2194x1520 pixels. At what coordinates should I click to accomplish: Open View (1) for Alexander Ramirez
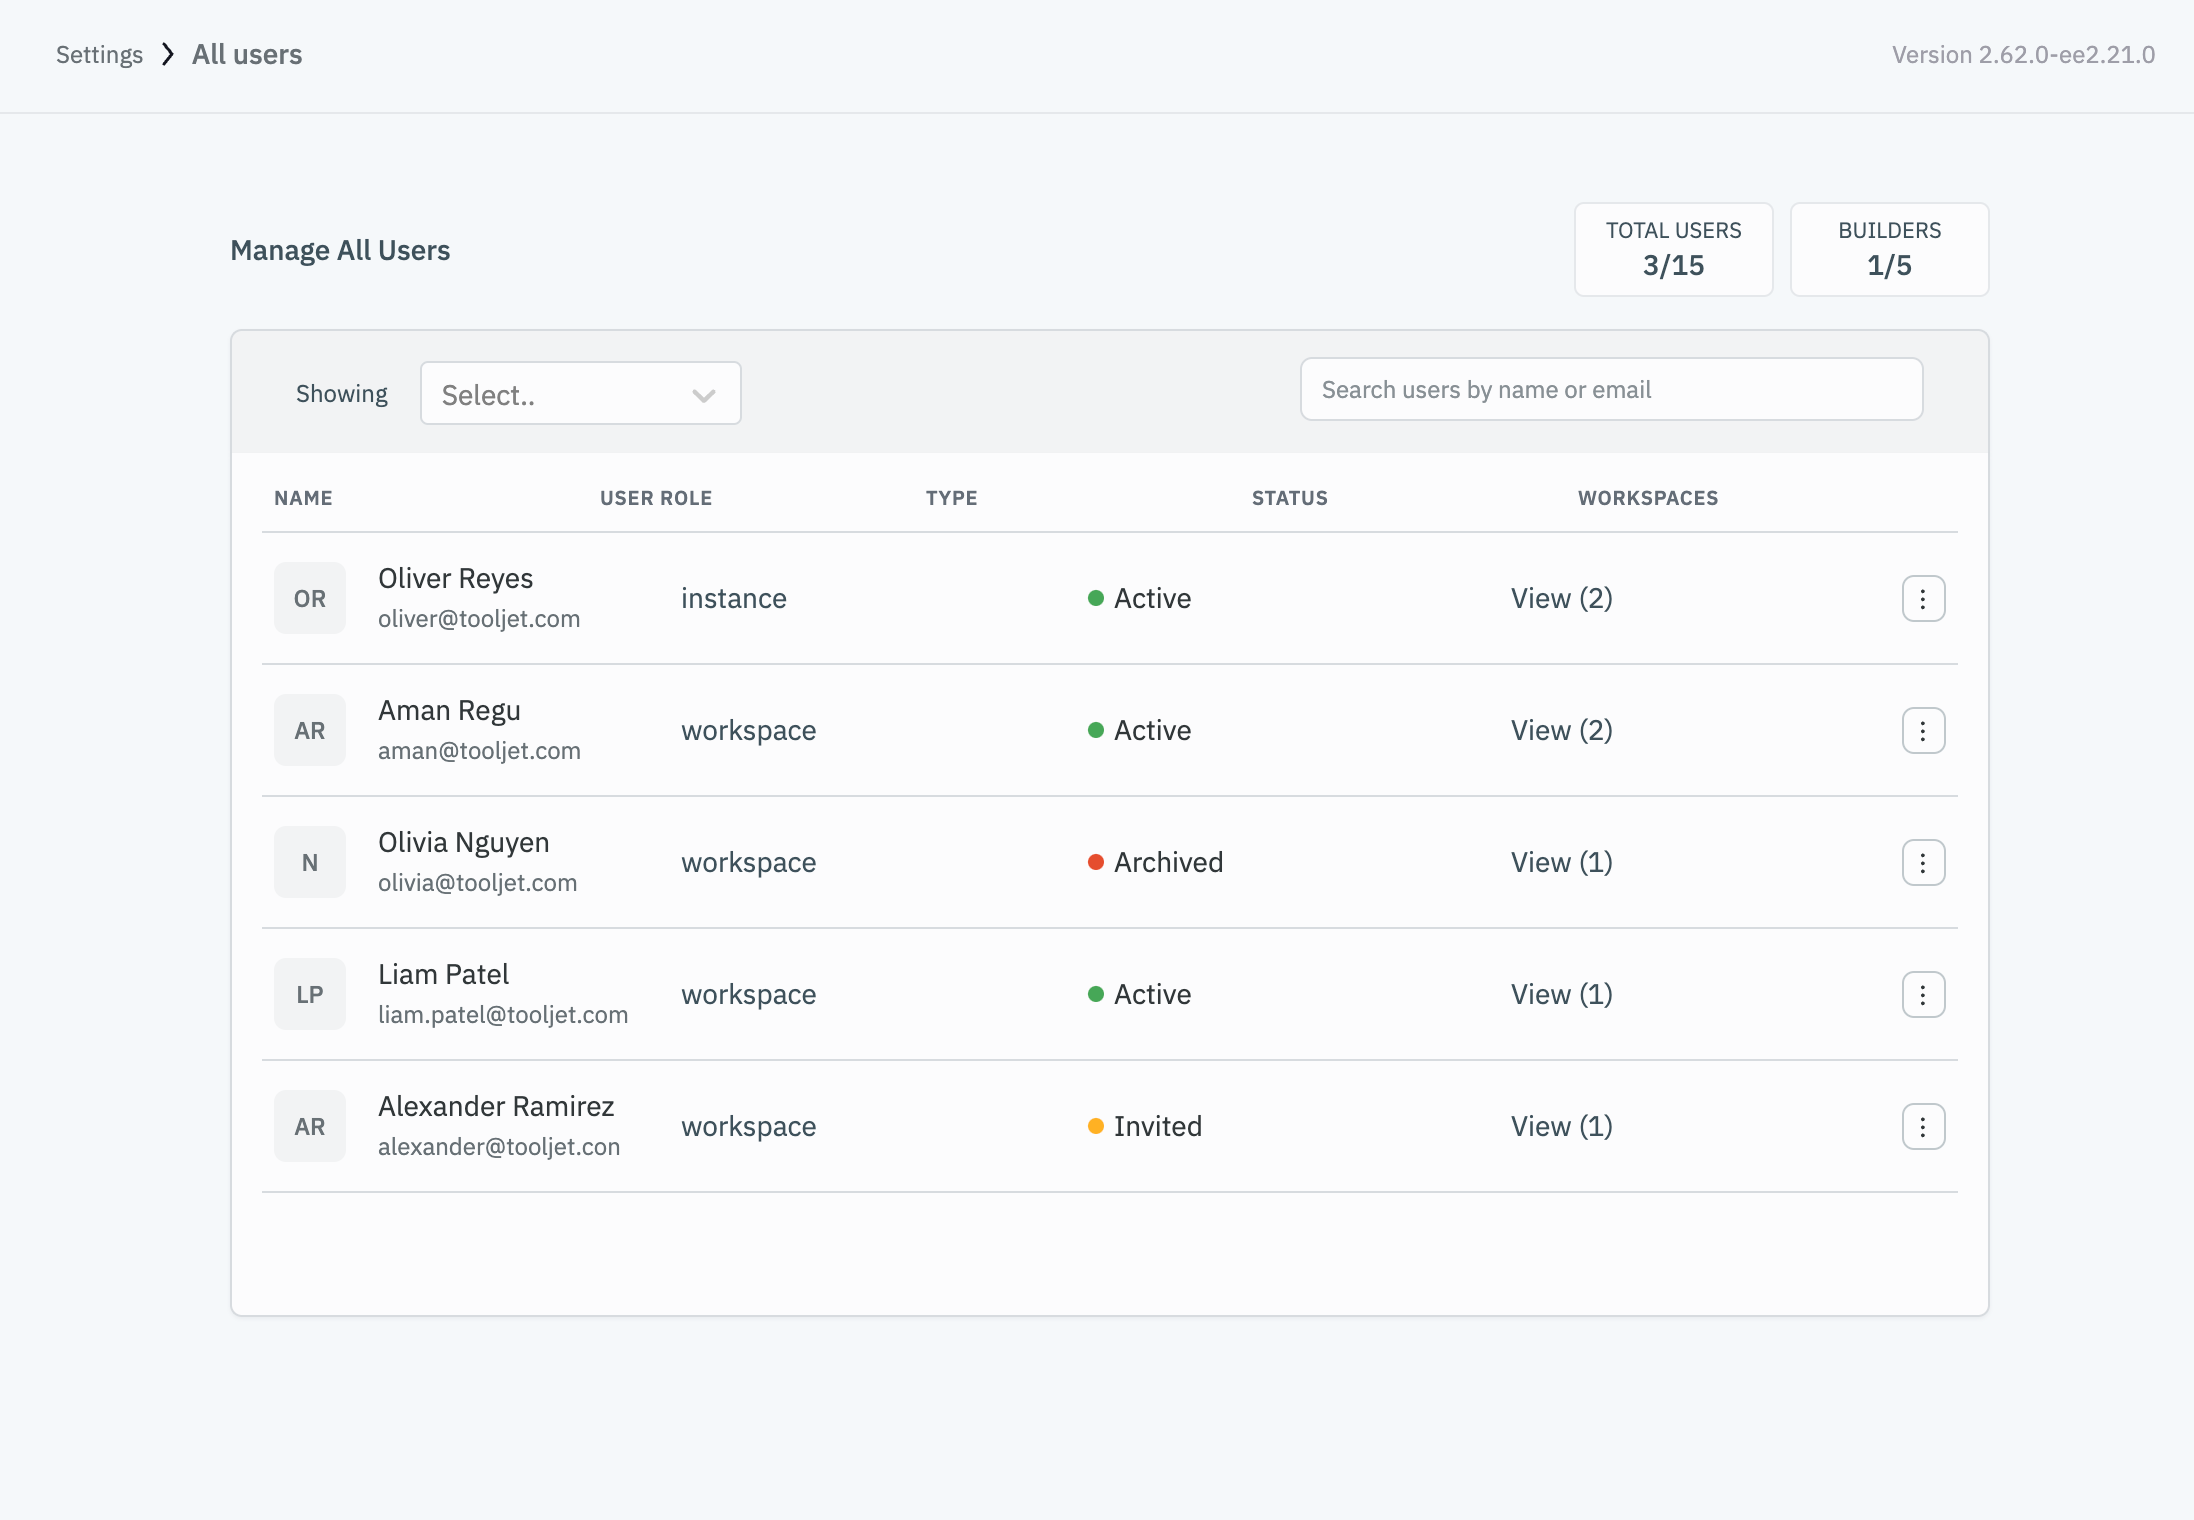1561,1126
